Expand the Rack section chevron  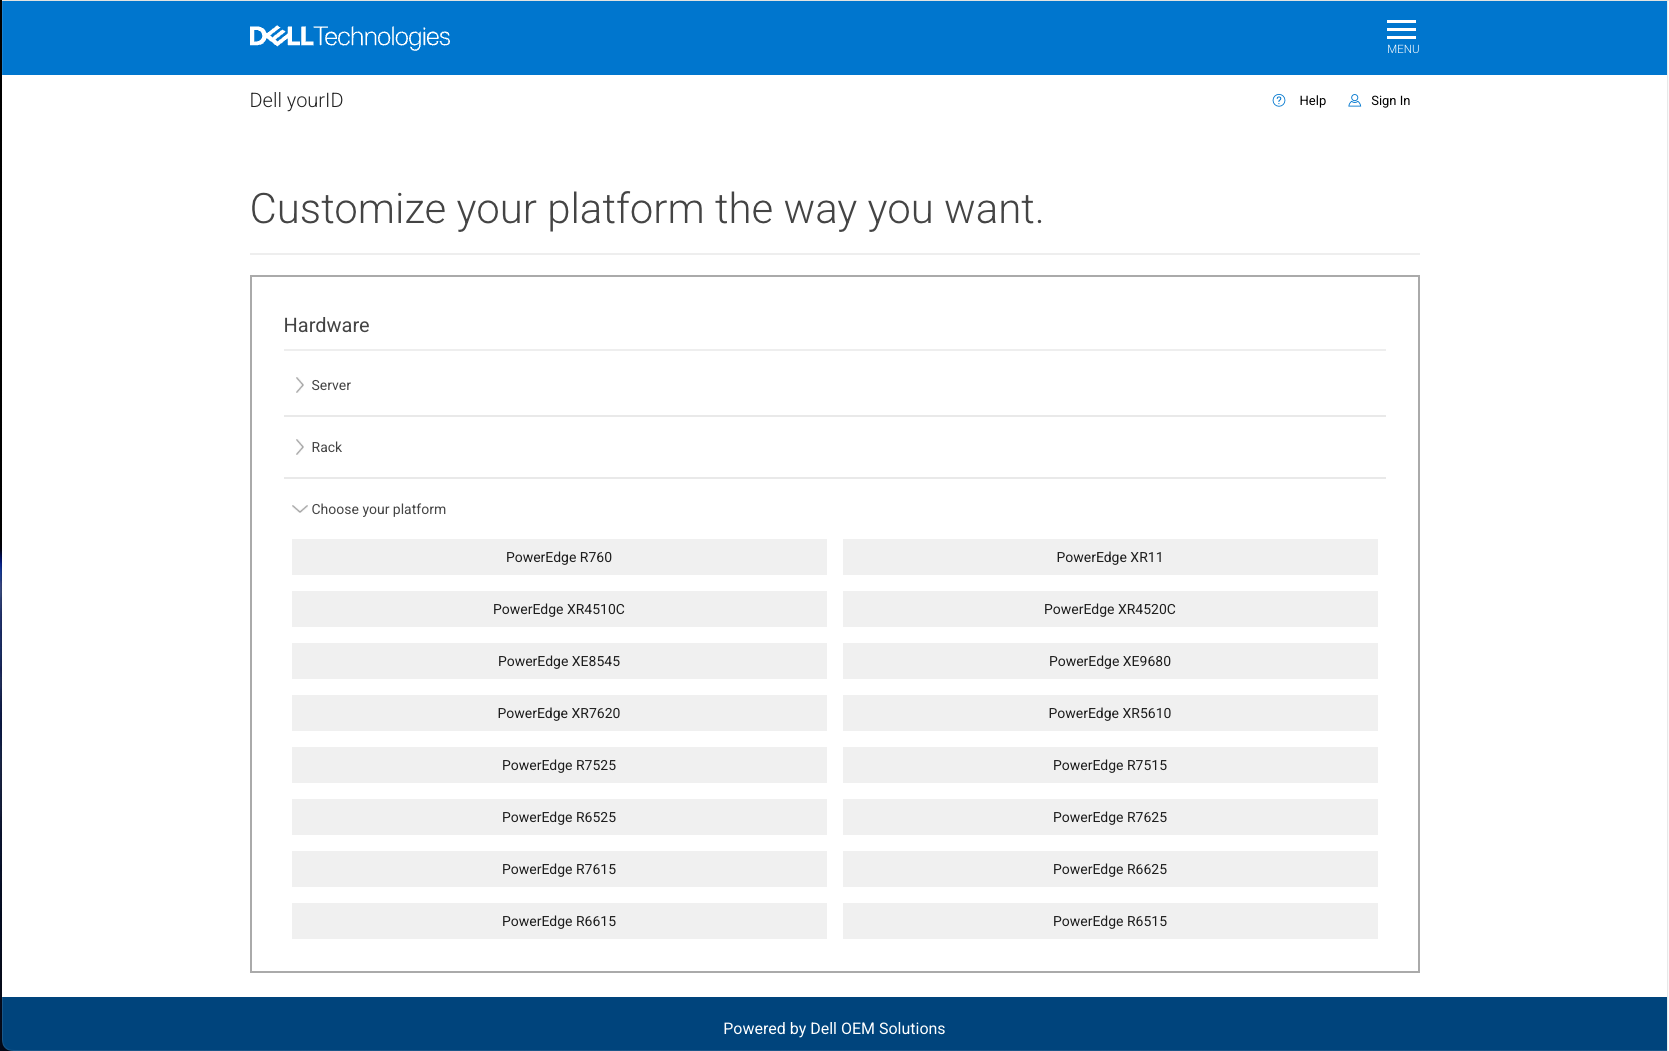[299, 447]
